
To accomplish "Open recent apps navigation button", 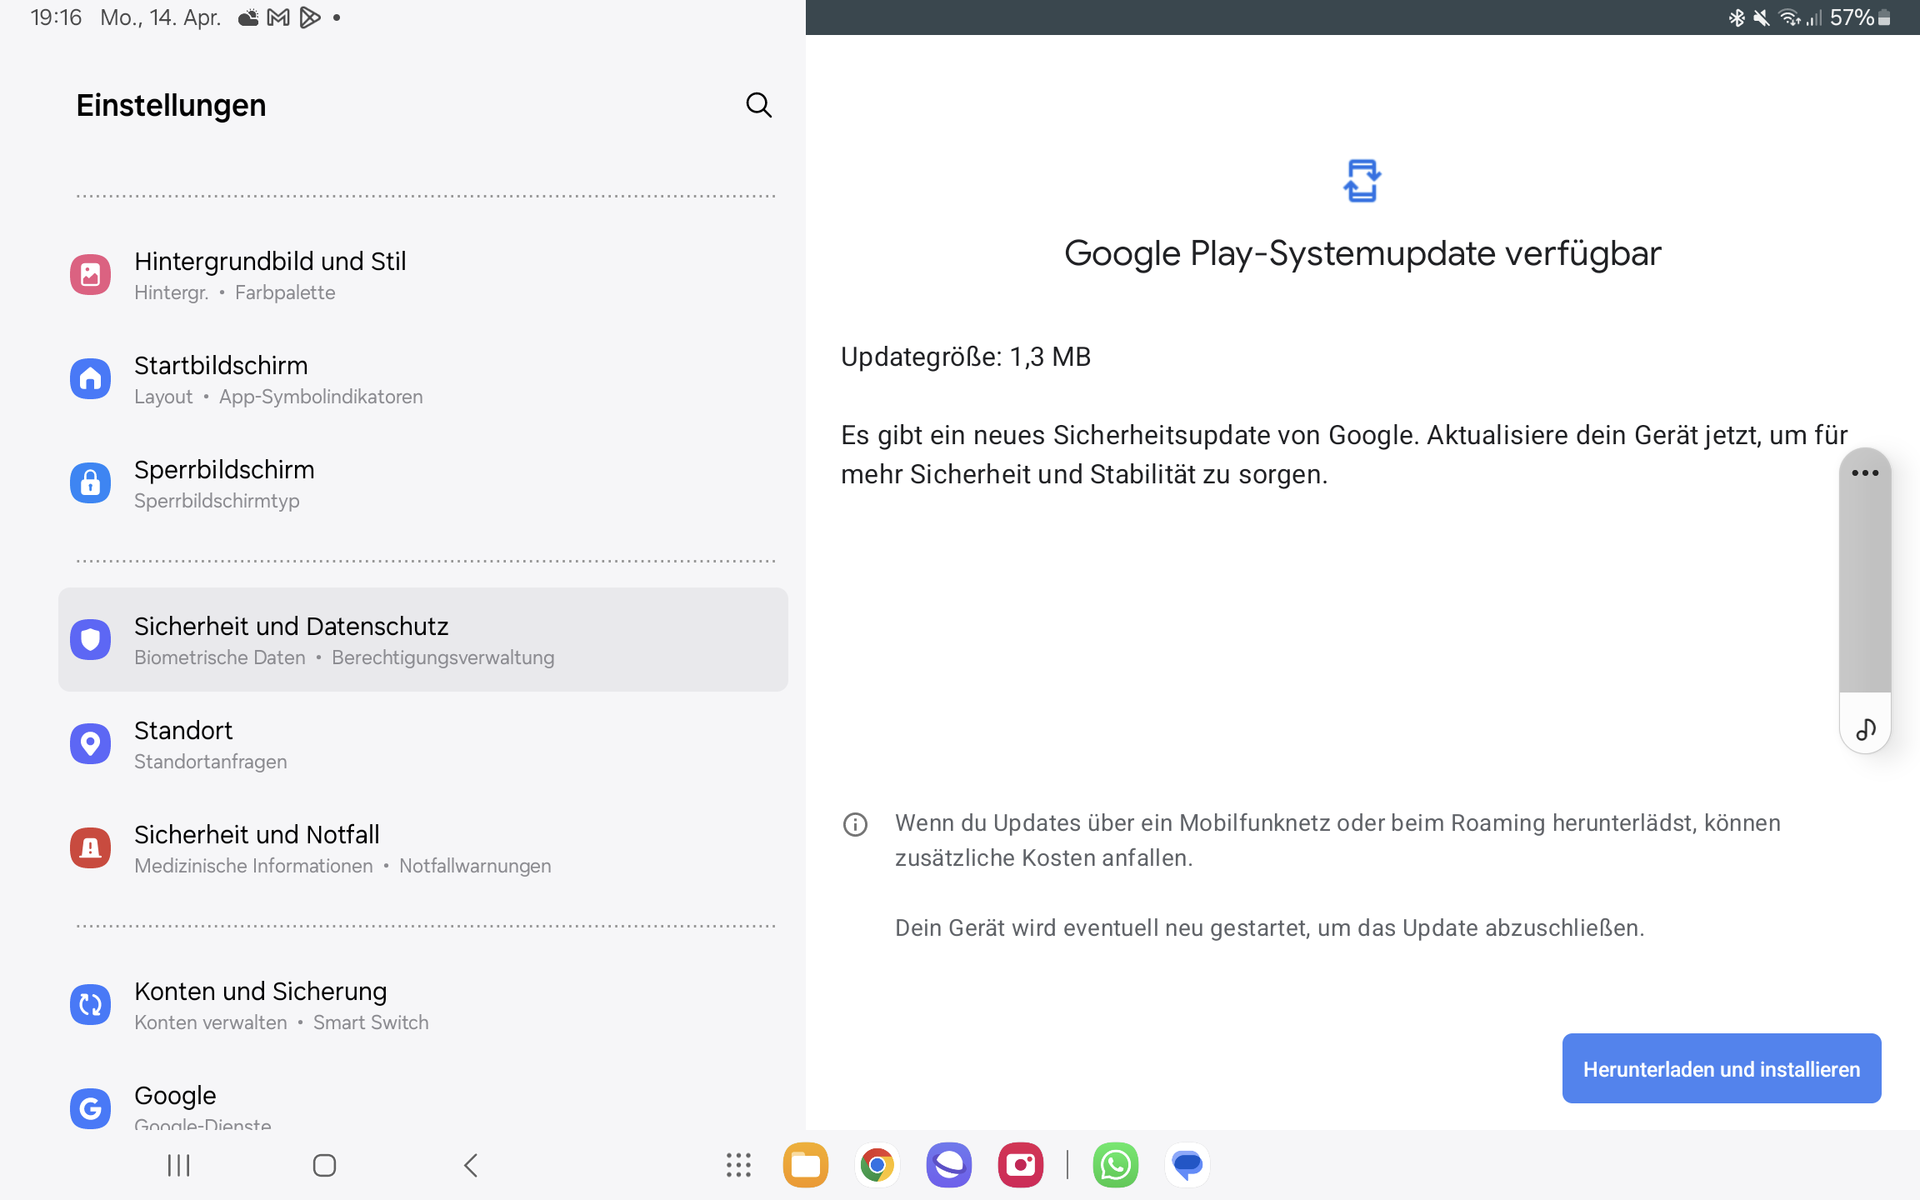I will (x=178, y=1165).
